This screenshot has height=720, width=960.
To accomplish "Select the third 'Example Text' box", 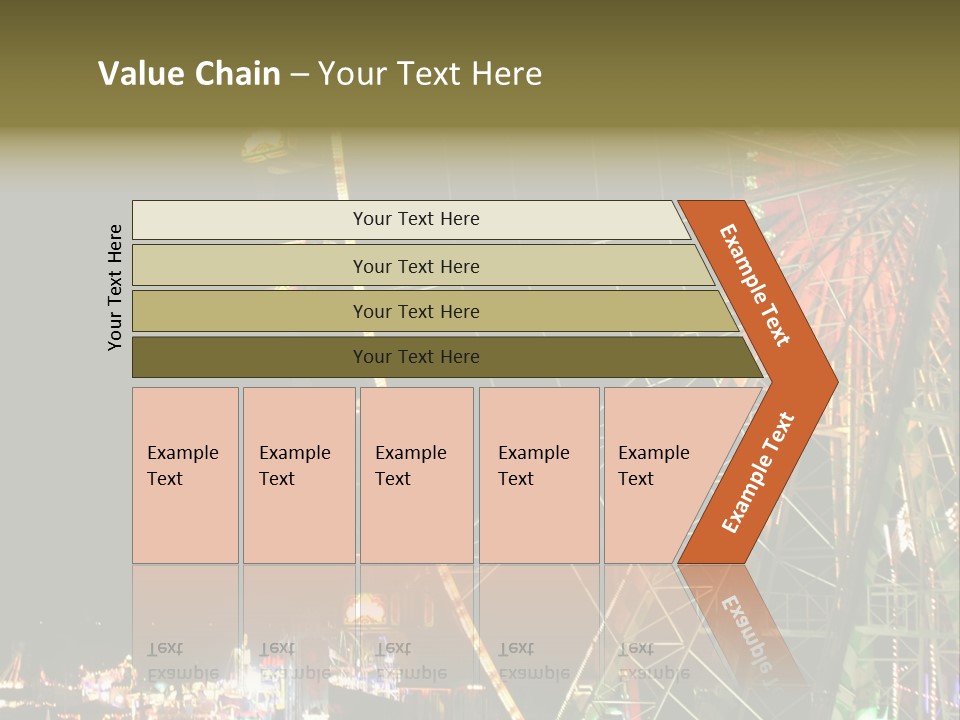I will coord(417,475).
